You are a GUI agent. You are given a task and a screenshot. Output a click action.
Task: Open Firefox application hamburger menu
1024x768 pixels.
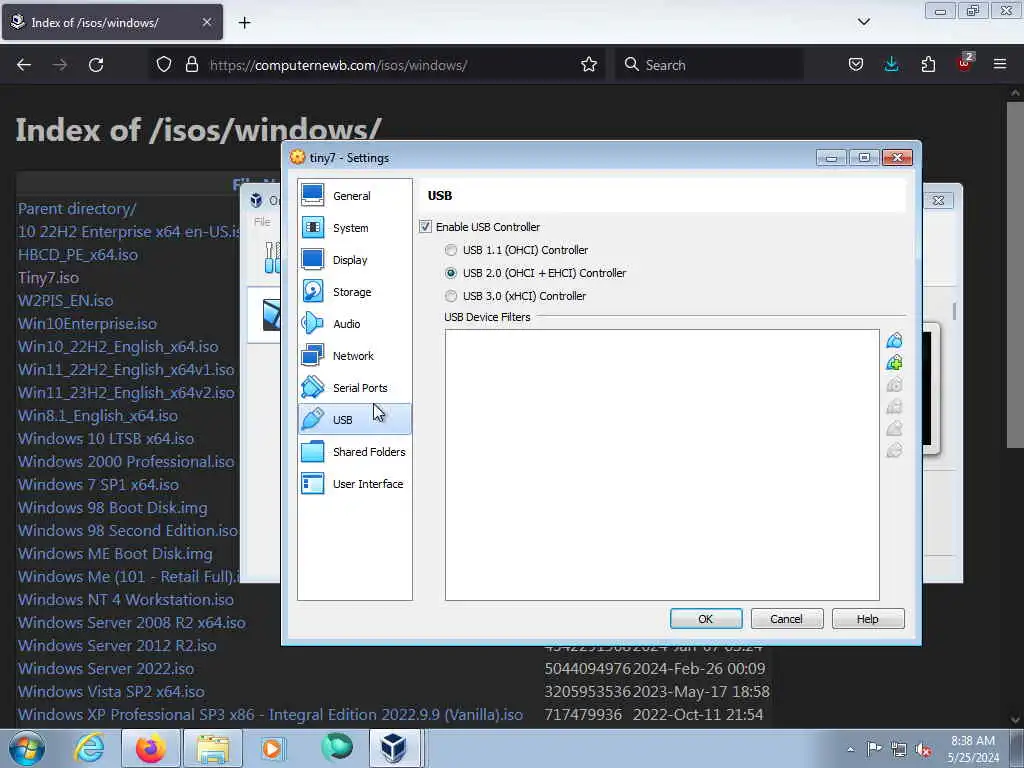(x=1000, y=65)
